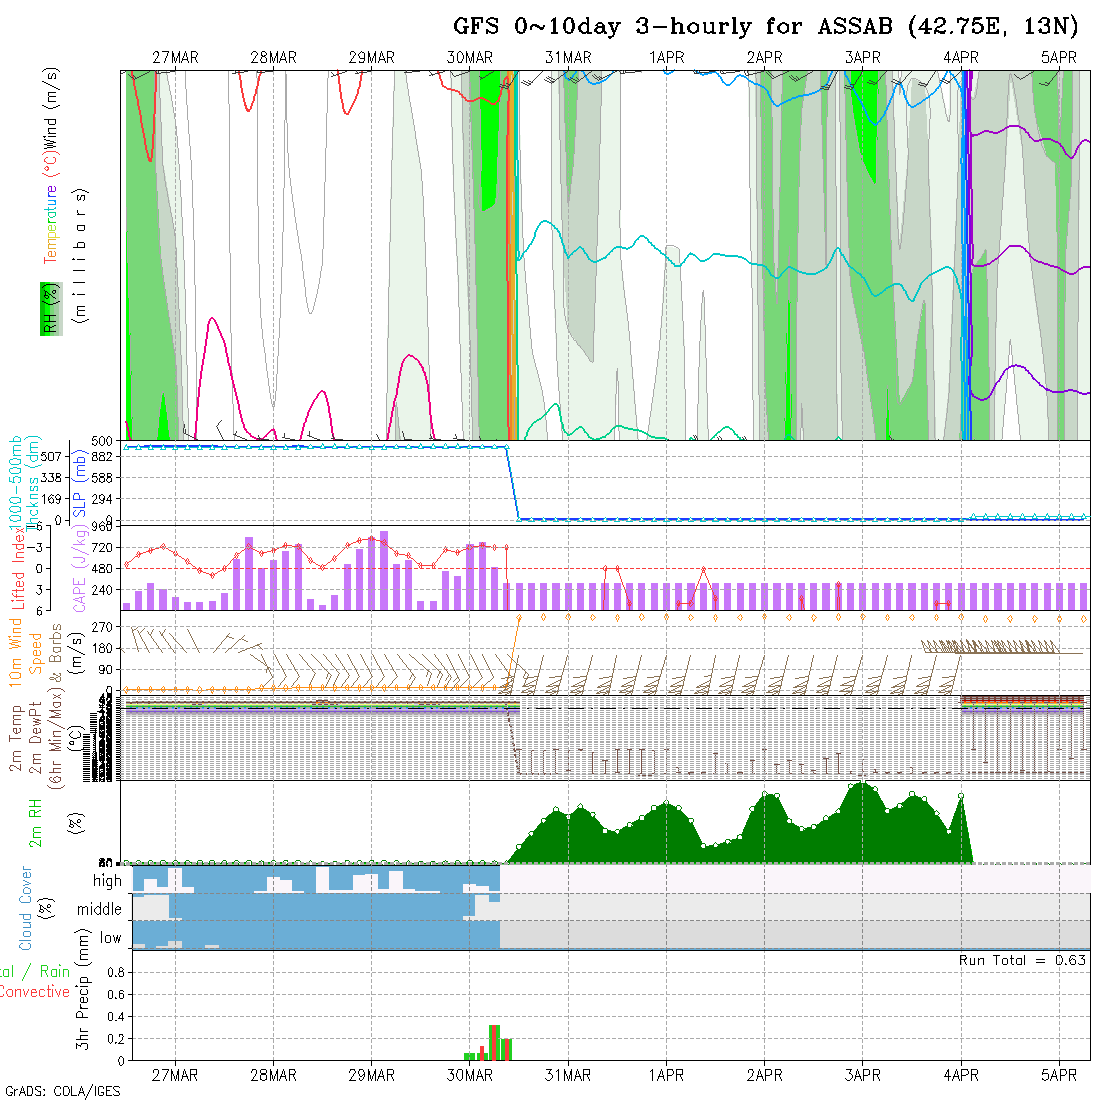Click the 5APR label on top axis
Viewport: 1100px width, 1100px height.
point(1059,58)
